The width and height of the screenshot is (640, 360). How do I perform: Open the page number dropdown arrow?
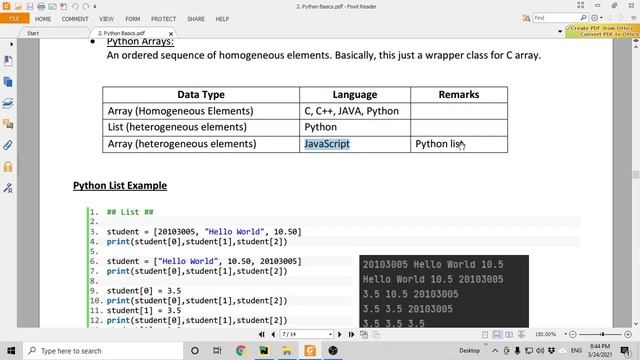coord(330,334)
